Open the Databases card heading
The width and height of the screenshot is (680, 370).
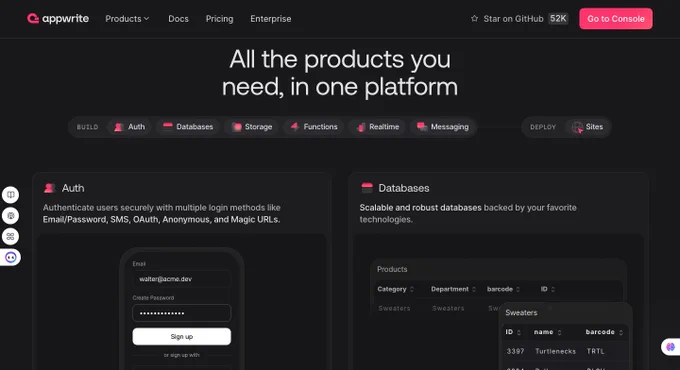(404, 188)
